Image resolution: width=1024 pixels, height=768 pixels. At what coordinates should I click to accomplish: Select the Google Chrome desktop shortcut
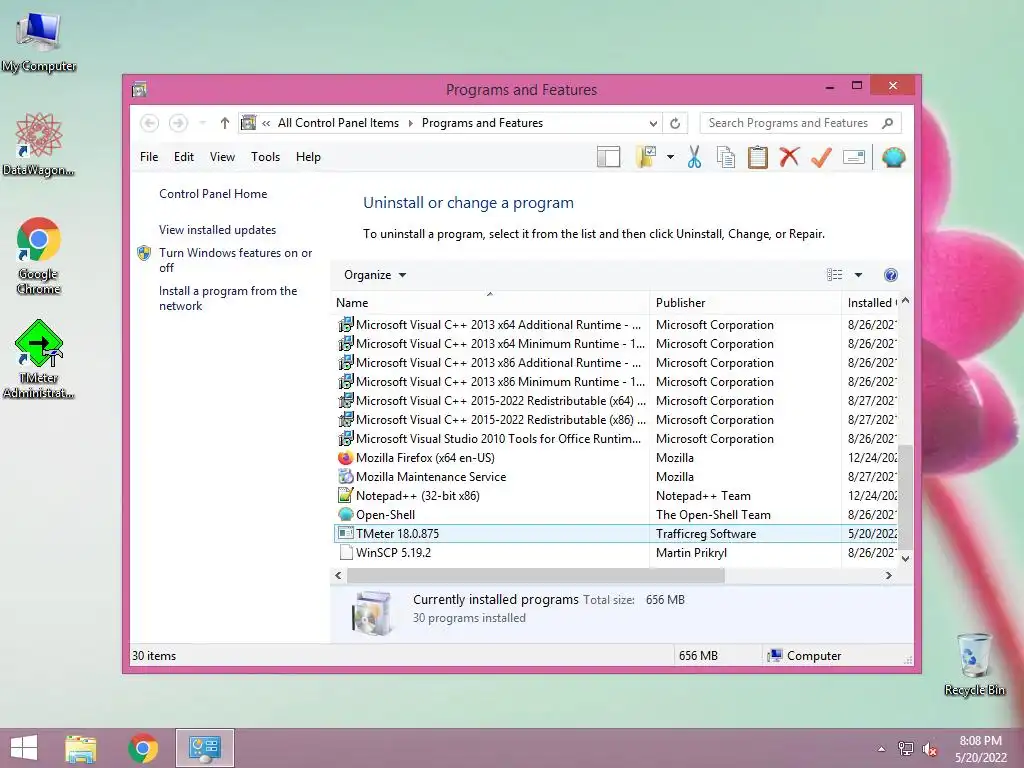pyautogui.click(x=39, y=256)
